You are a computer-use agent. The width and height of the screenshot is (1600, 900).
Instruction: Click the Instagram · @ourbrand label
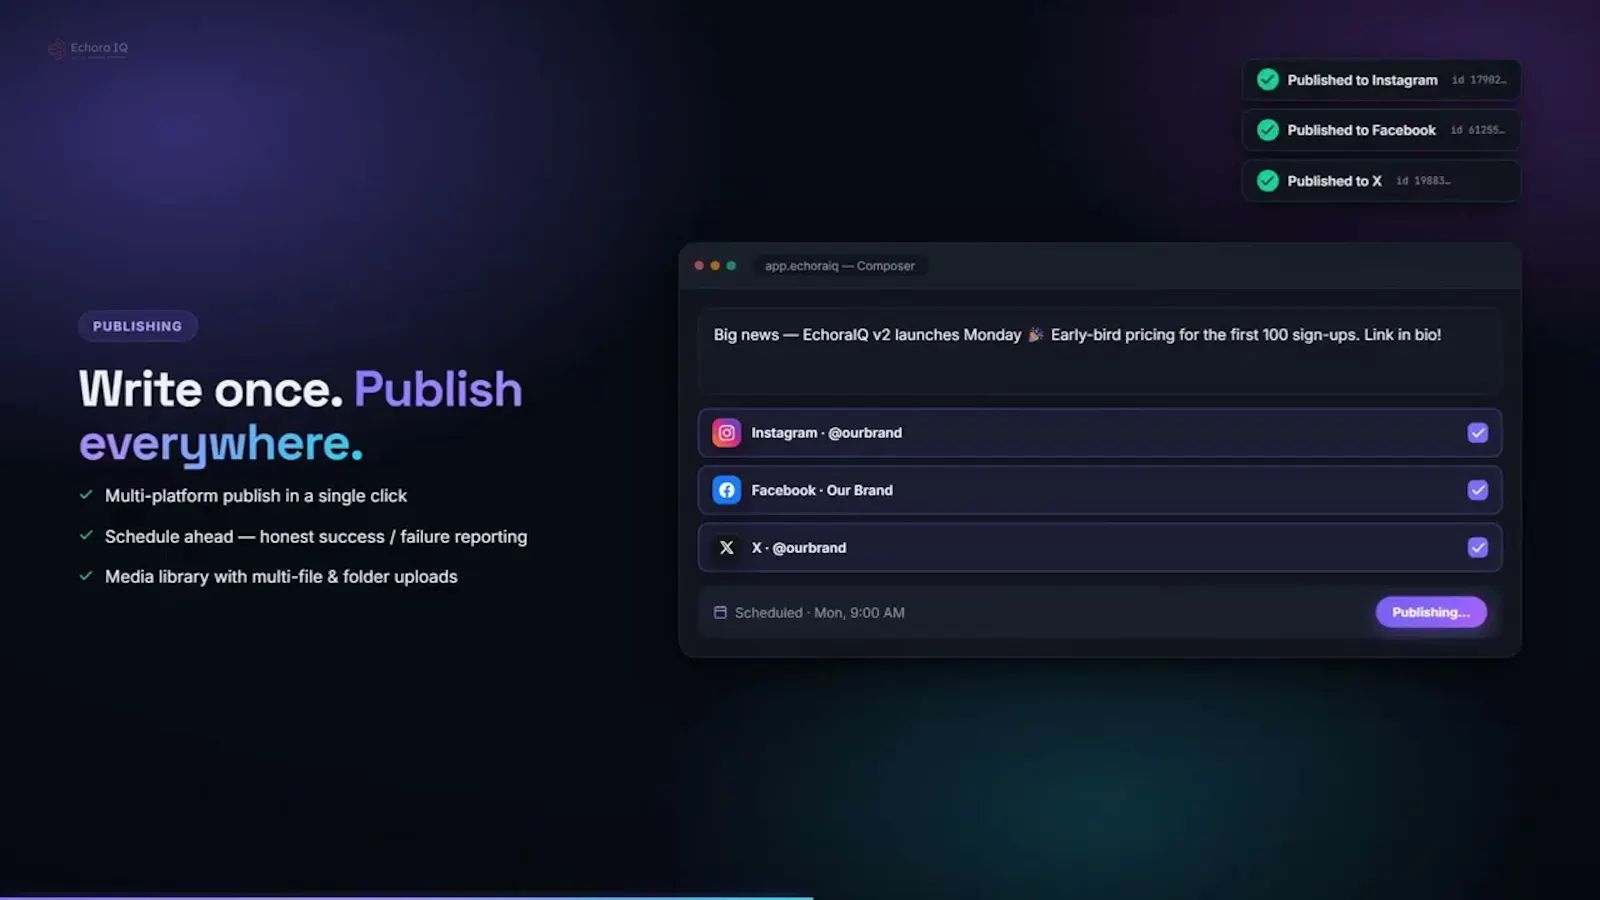[827, 433]
